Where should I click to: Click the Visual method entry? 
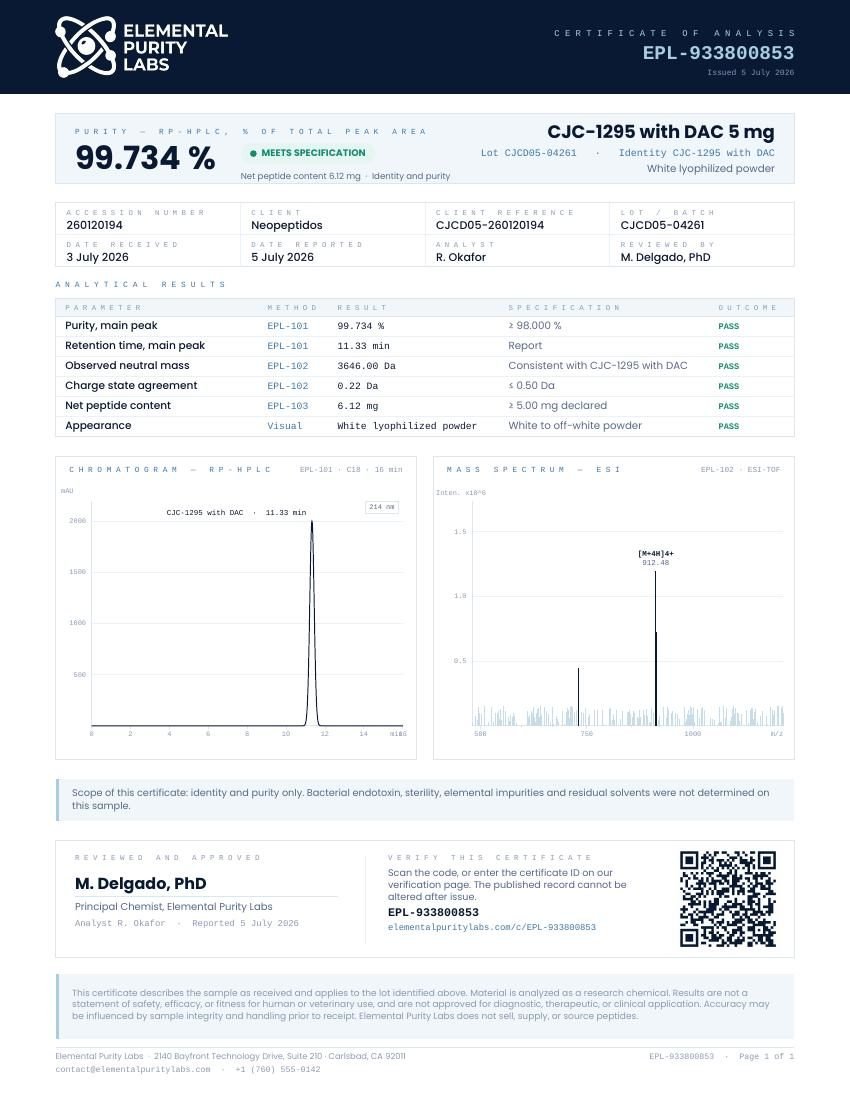click(285, 426)
